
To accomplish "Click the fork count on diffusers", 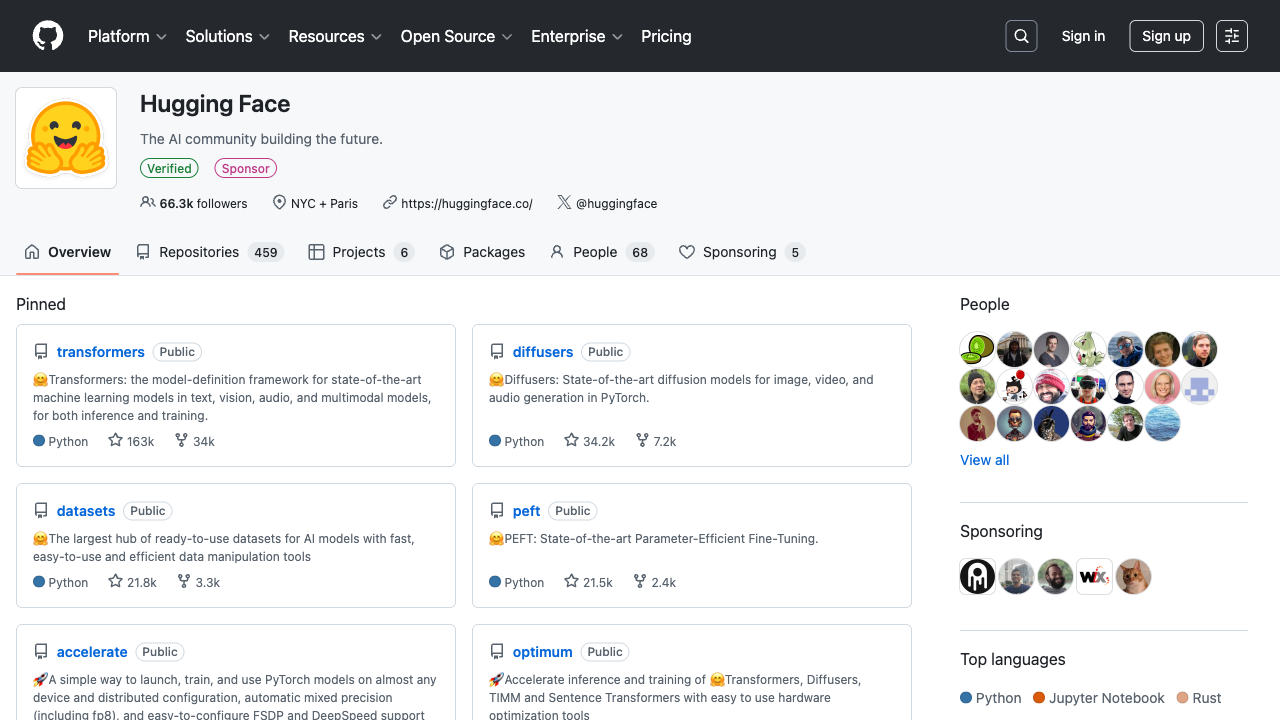I will [656, 441].
